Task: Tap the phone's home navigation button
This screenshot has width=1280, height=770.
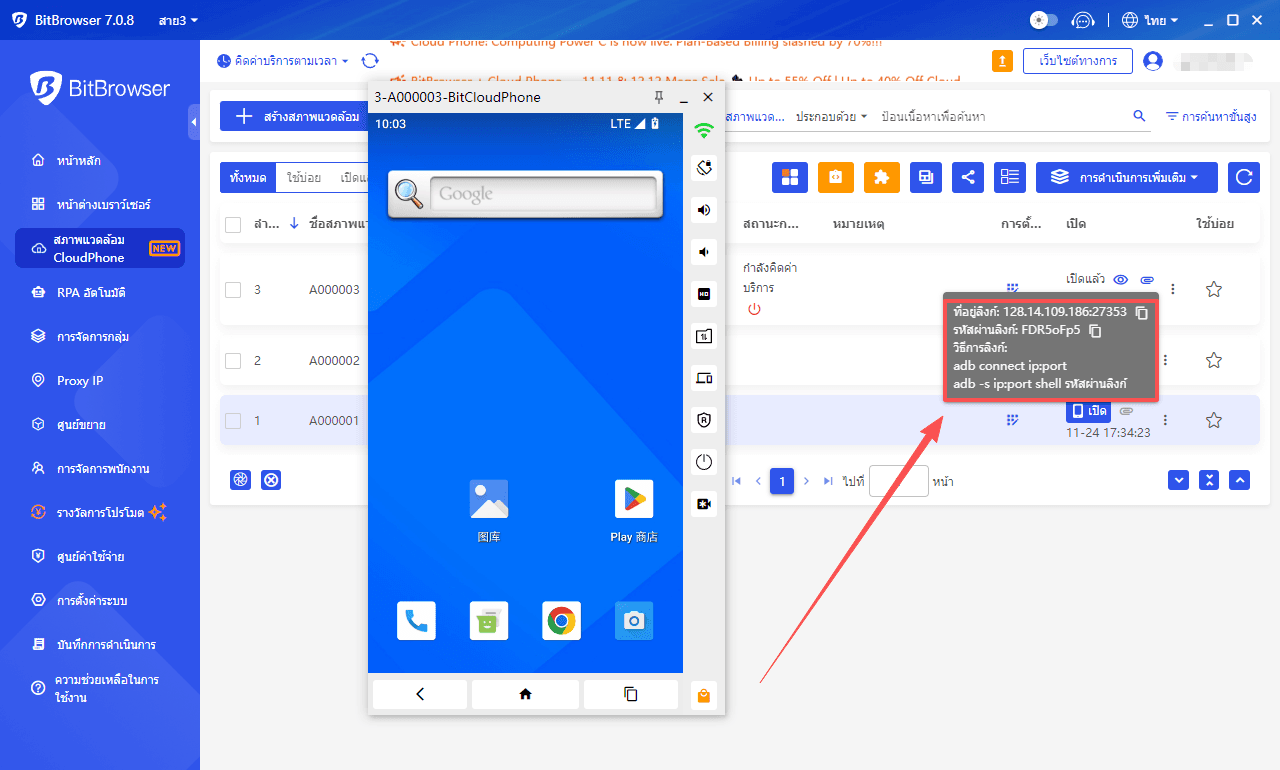Action: click(525, 694)
